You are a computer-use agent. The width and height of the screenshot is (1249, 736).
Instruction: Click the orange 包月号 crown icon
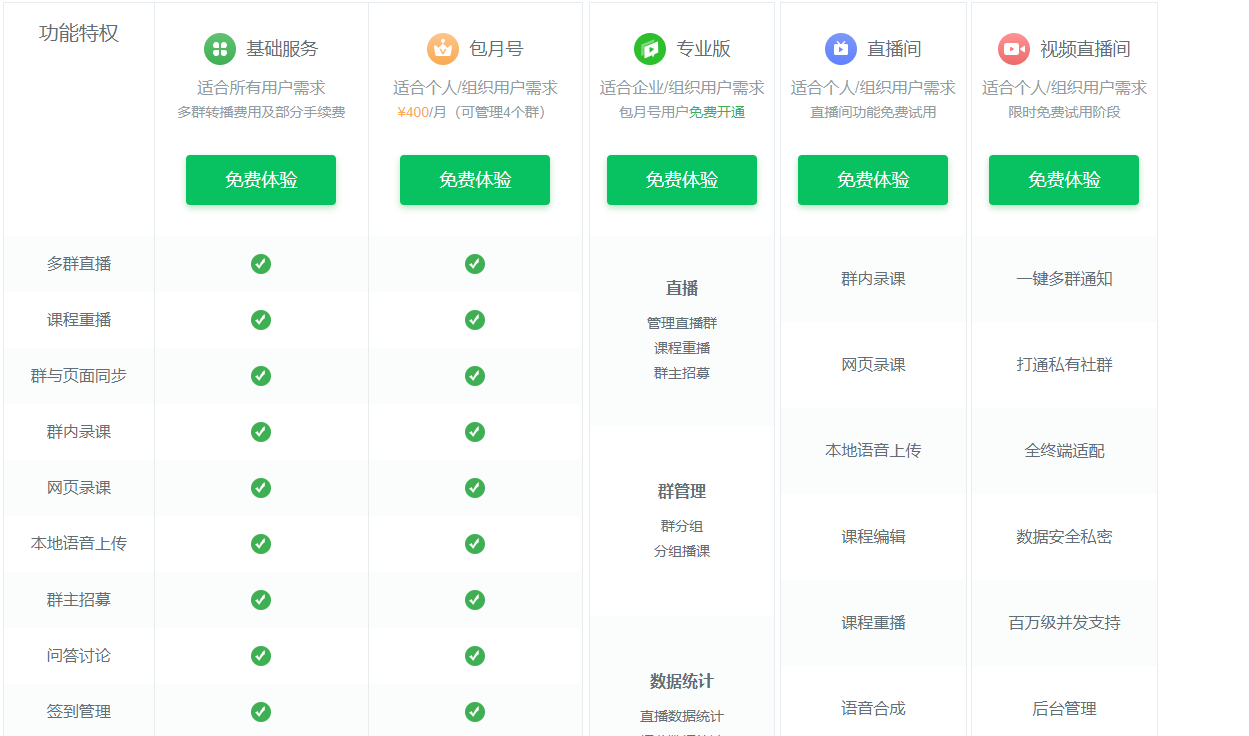(443, 49)
